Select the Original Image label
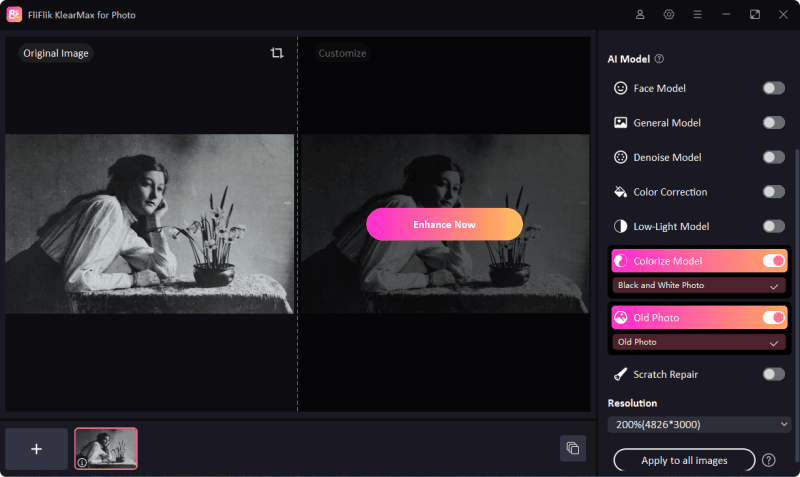800x477 pixels. point(55,53)
